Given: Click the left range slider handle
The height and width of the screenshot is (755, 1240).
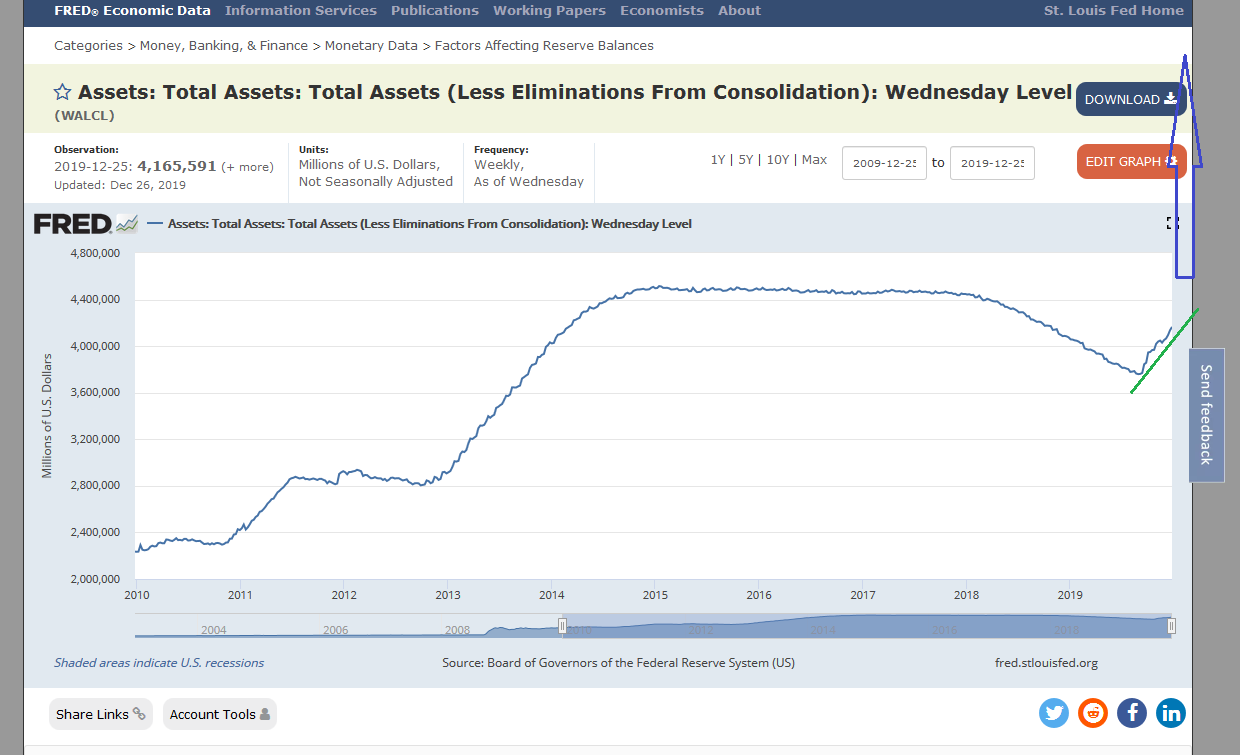Looking at the screenshot, I should 562,626.
